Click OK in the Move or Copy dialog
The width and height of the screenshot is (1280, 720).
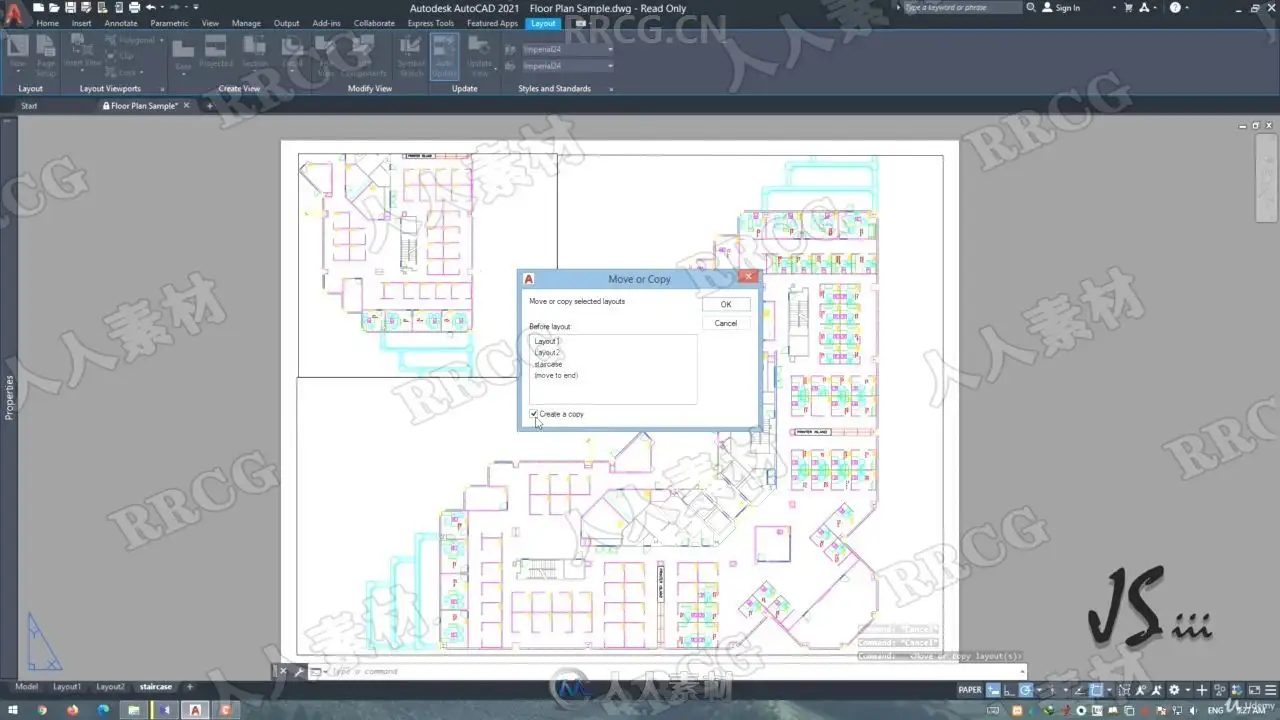726,304
